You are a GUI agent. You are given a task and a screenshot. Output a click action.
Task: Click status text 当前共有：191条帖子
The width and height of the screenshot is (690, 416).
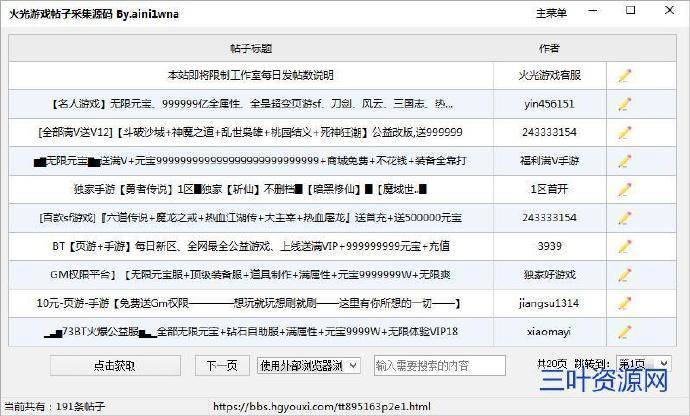pos(55,406)
